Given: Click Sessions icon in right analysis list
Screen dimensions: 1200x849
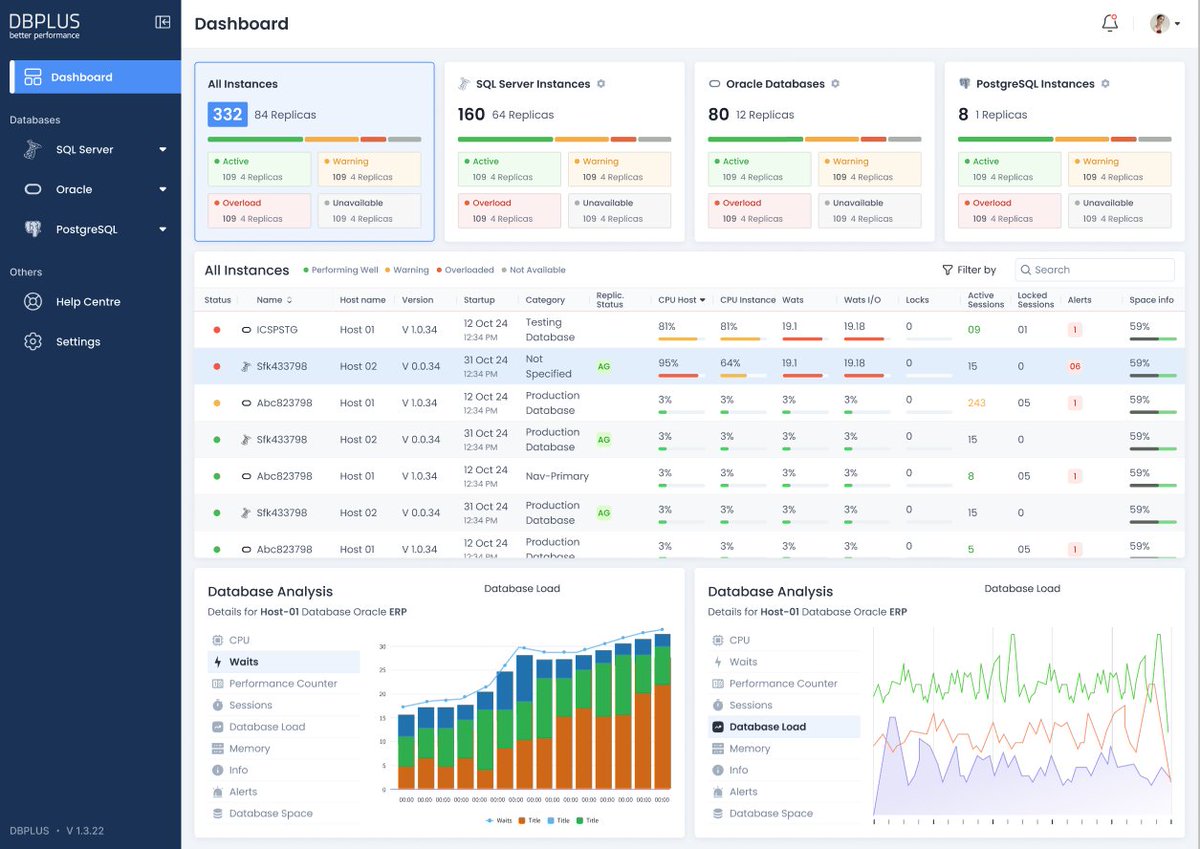Looking at the screenshot, I should 718,705.
